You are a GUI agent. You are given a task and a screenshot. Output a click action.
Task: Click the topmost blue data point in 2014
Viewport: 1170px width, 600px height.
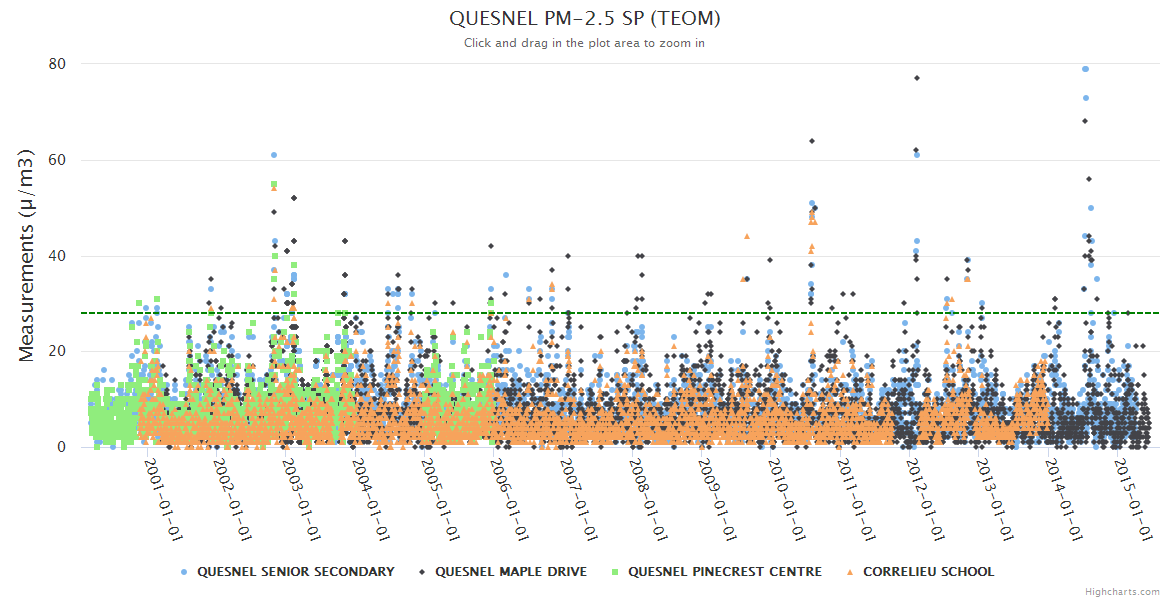[1085, 69]
